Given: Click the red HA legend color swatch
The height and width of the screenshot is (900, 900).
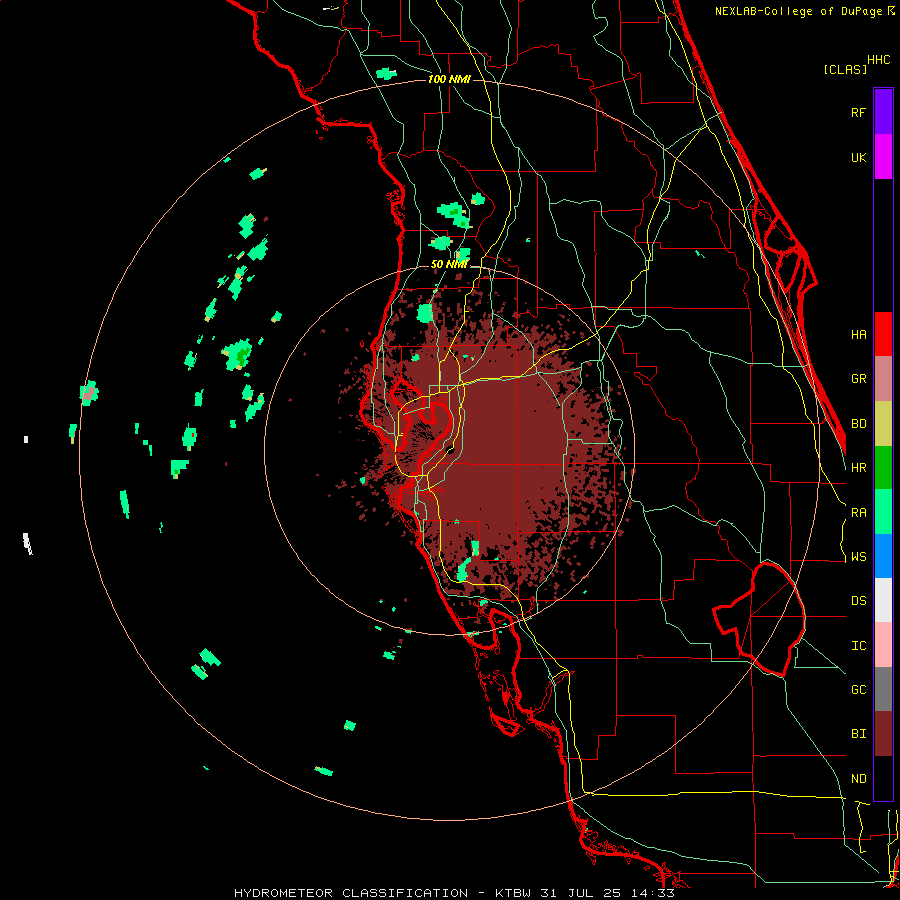Looking at the screenshot, I should tap(883, 334).
